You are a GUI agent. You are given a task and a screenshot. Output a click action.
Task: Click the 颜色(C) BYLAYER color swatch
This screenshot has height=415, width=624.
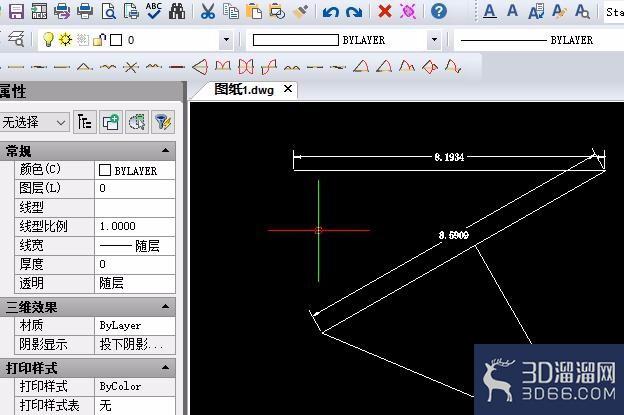click(x=105, y=170)
